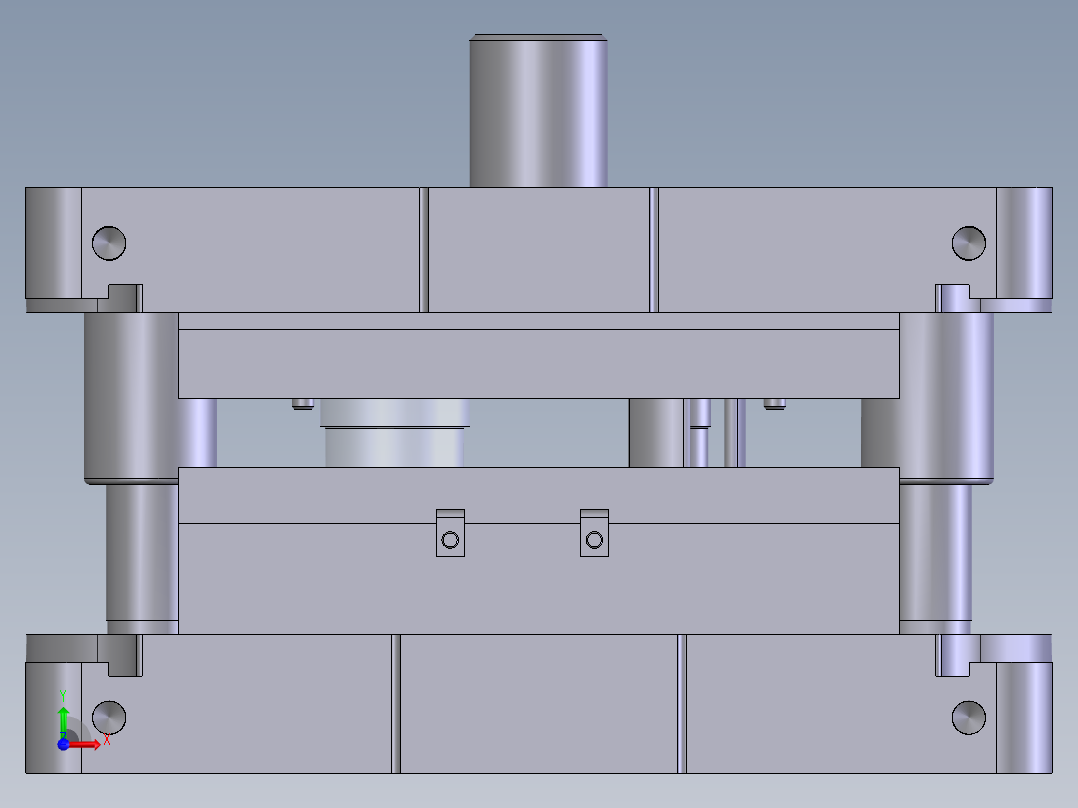Image resolution: width=1078 pixels, height=808 pixels.
Task: Select the upper plate's left circular hole
Action: (109, 242)
